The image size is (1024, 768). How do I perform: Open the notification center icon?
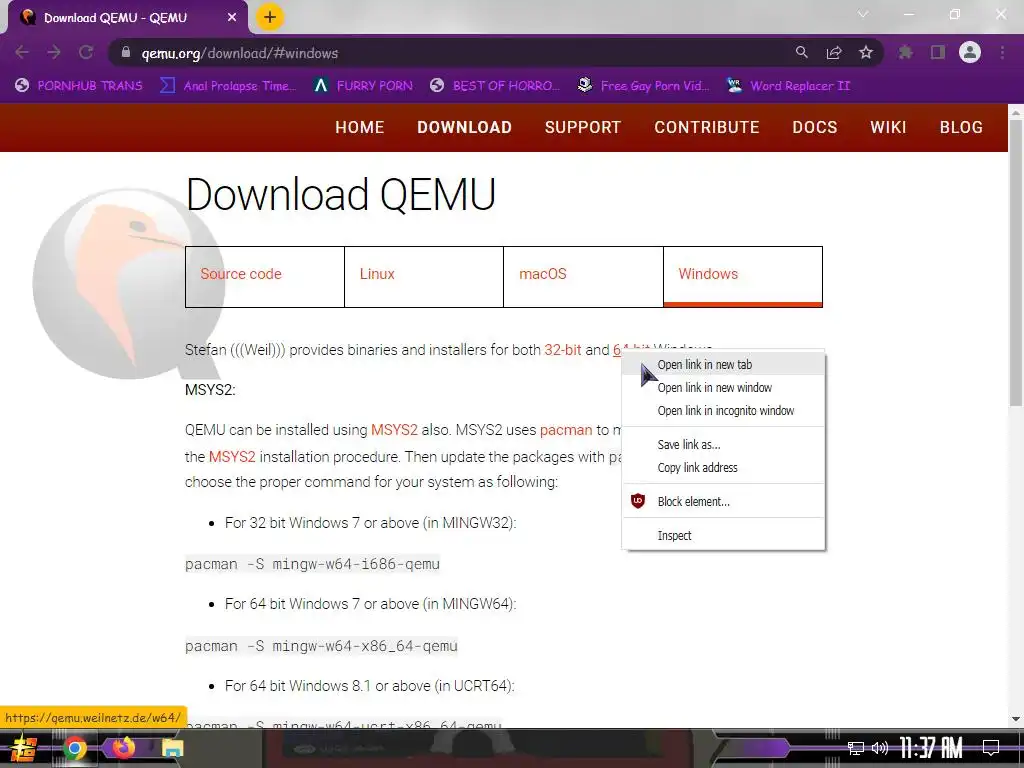click(x=991, y=747)
